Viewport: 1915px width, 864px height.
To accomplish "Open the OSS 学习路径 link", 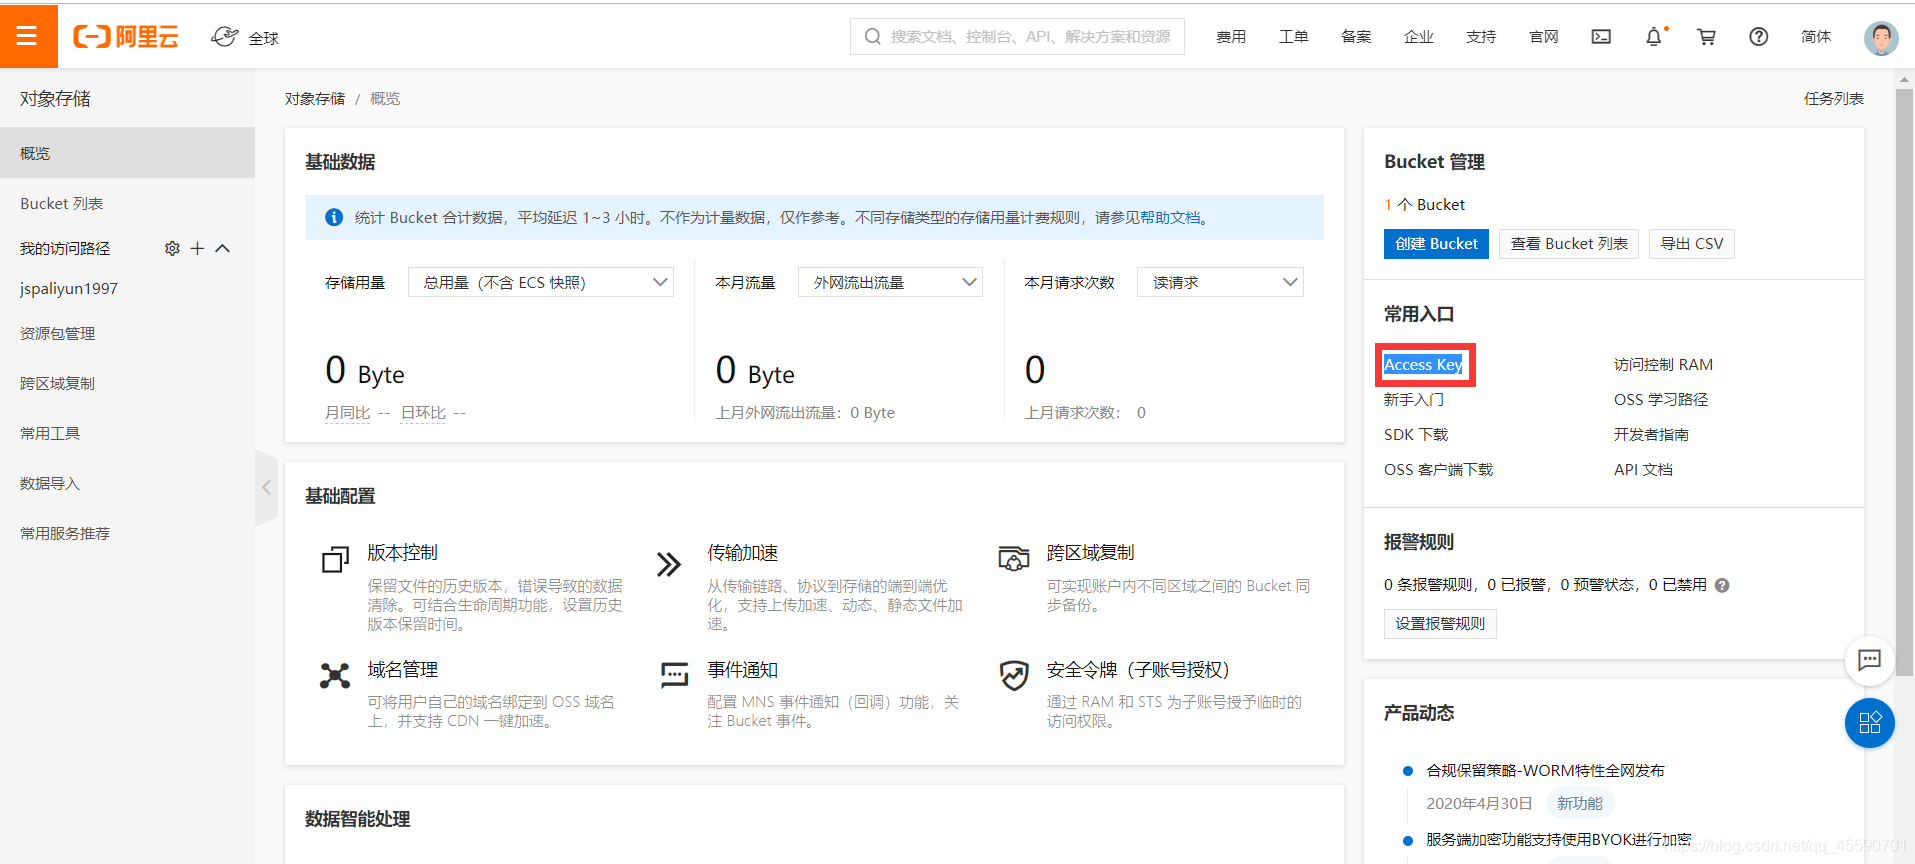I will click(1661, 400).
